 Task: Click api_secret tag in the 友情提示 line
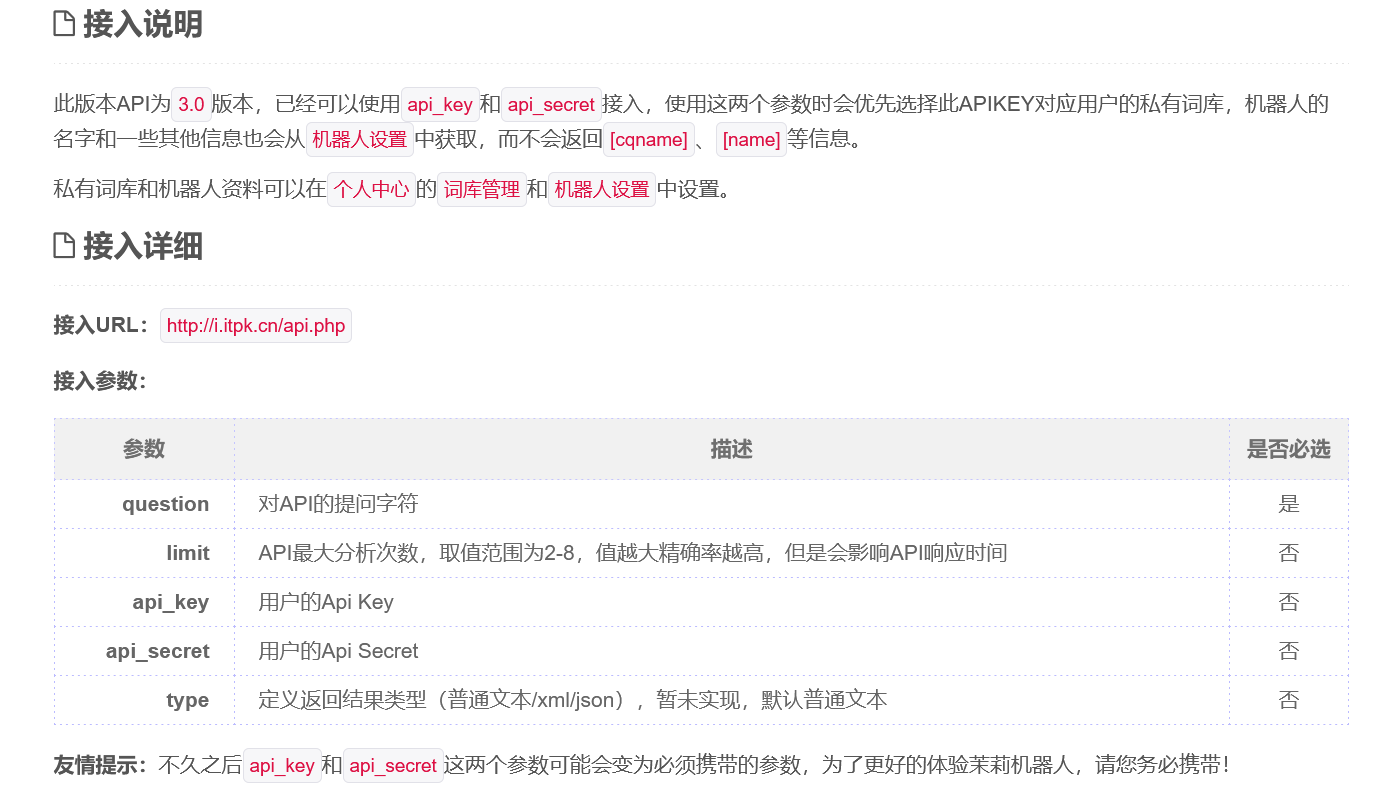pyautogui.click(x=393, y=766)
